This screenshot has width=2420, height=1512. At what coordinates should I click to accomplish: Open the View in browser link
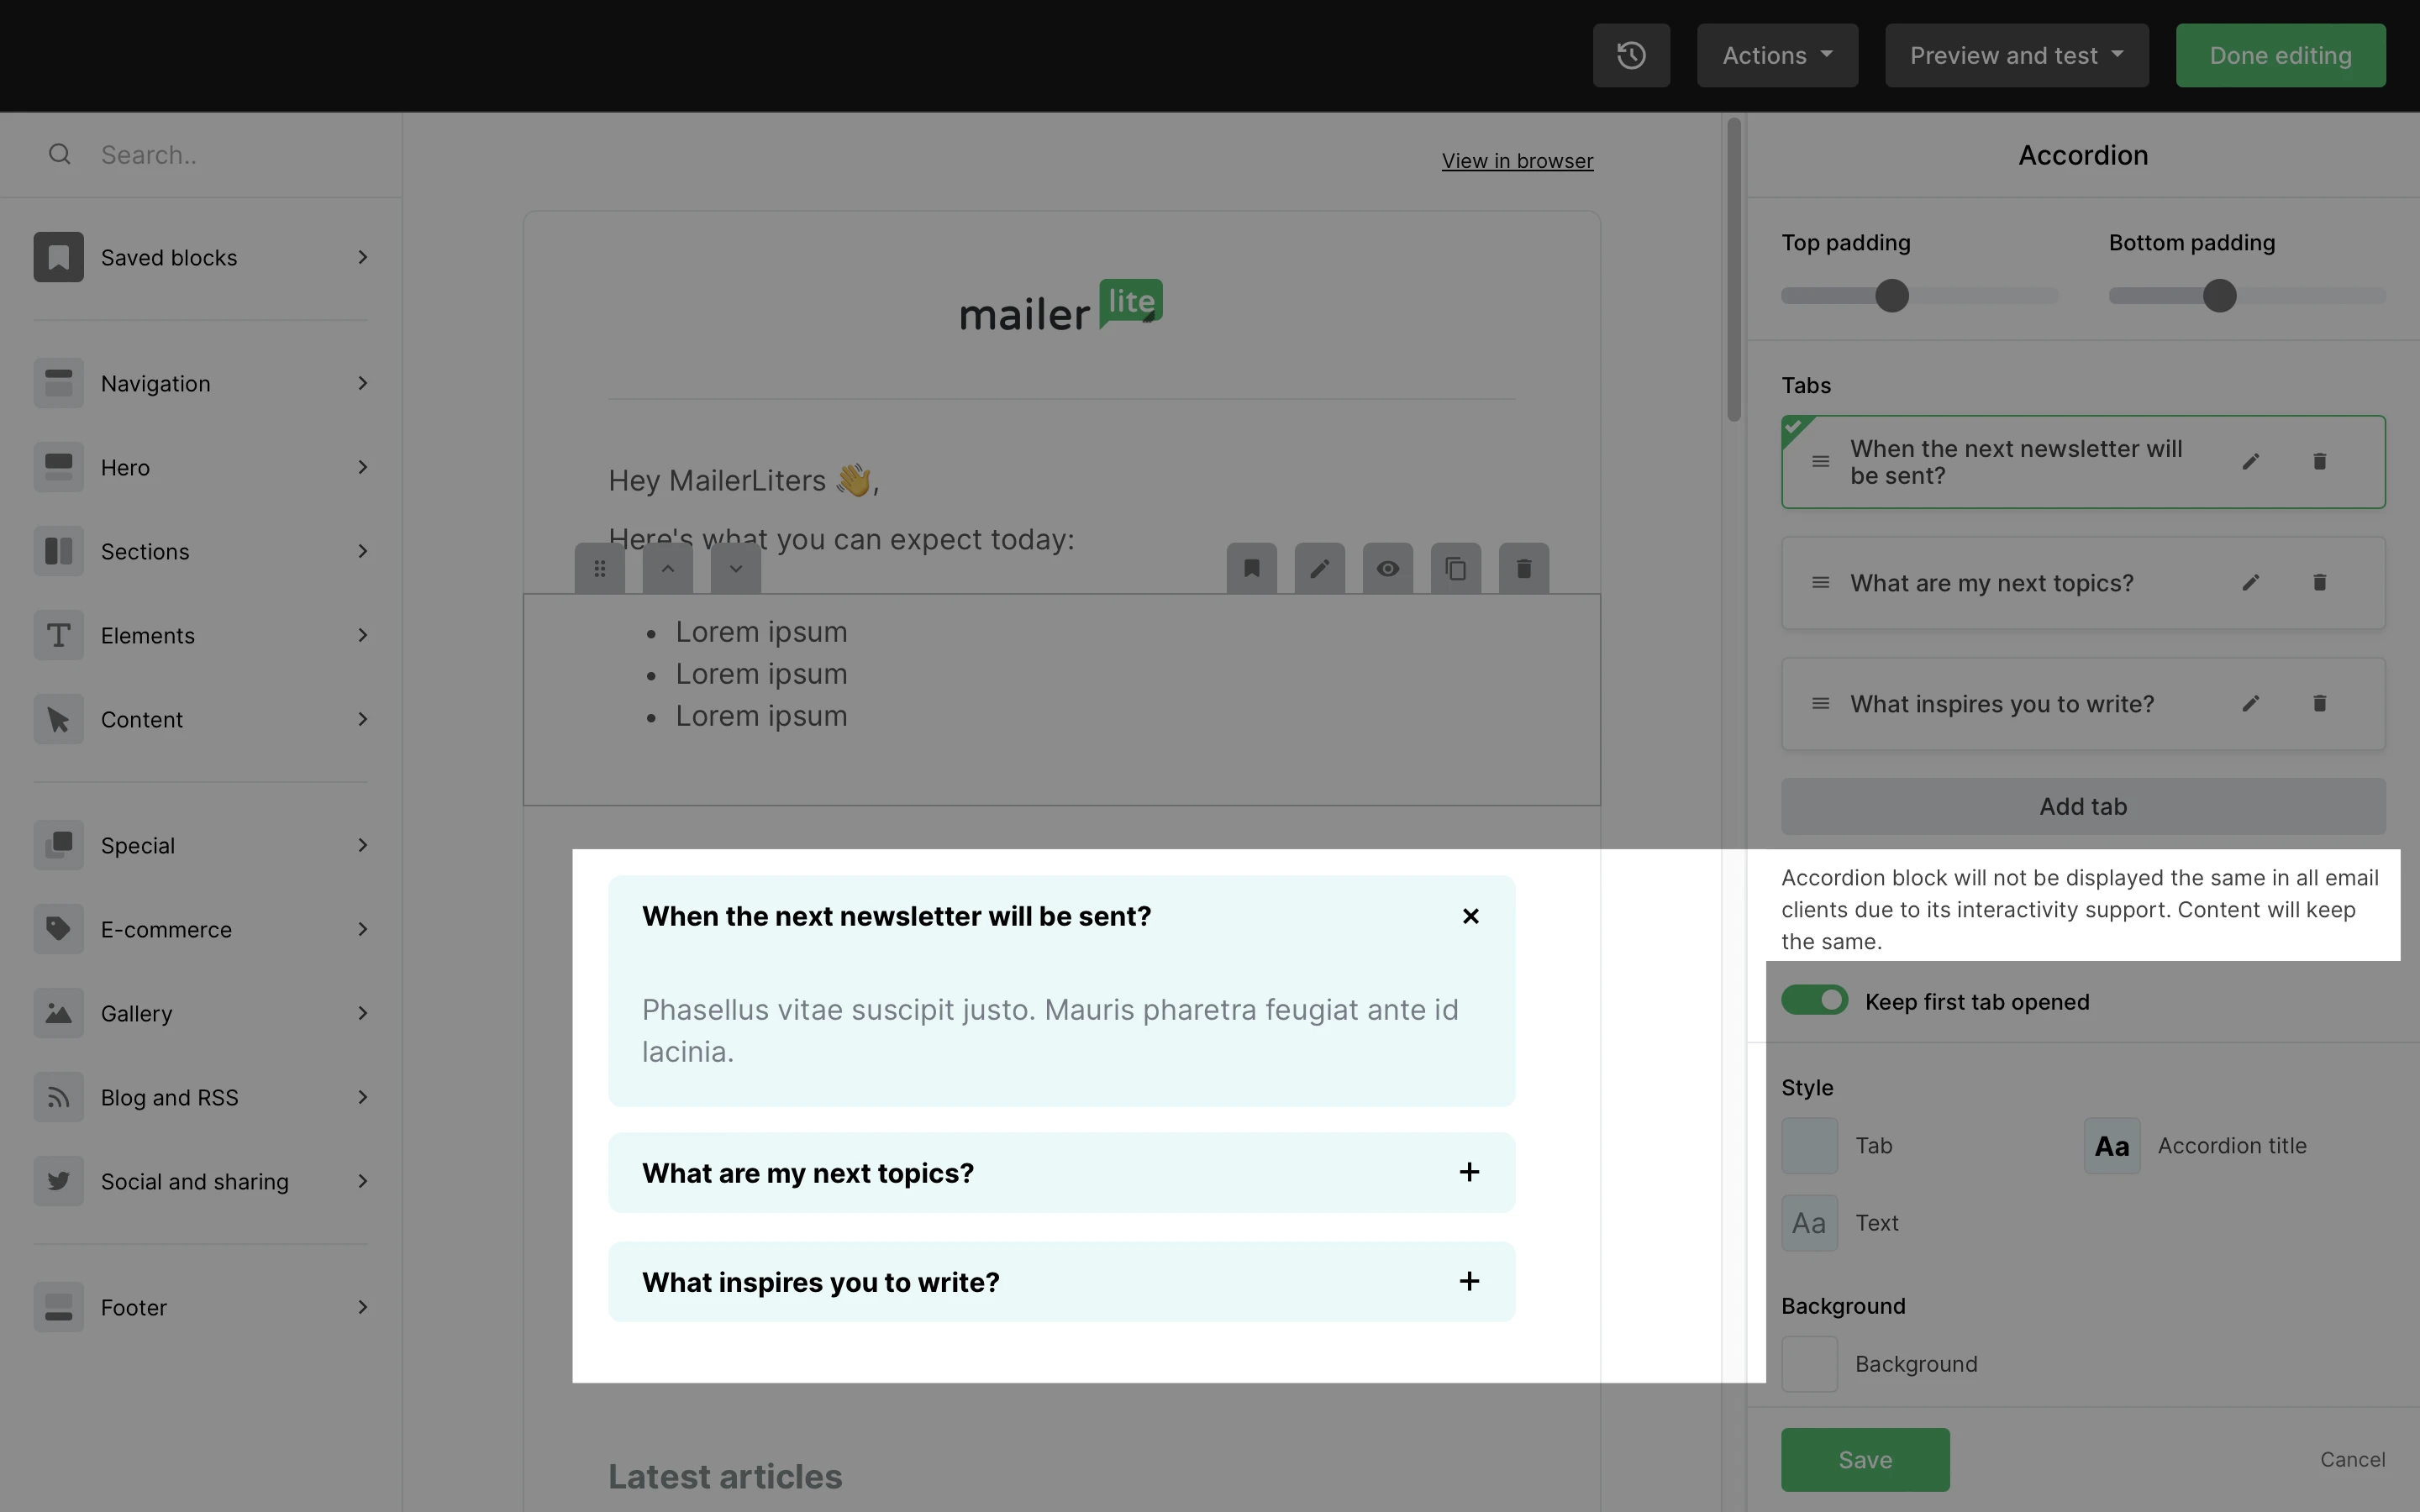1517,161
